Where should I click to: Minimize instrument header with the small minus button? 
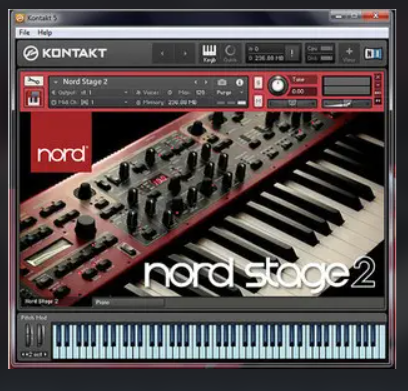click(378, 85)
